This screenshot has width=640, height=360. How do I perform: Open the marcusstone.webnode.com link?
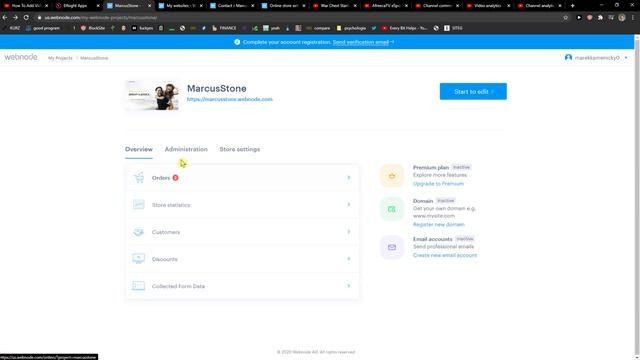click(x=229, y=99)
